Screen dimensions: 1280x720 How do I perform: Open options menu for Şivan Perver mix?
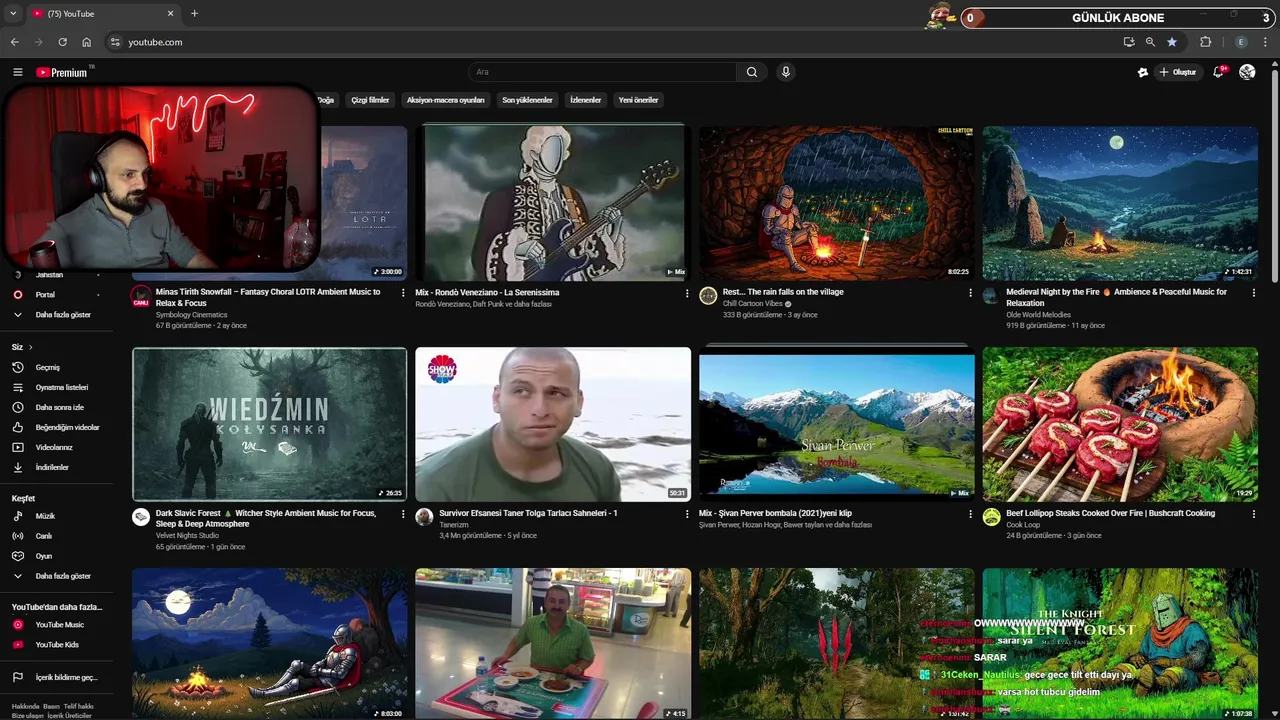pyautogui.click(x=970, y=514)
